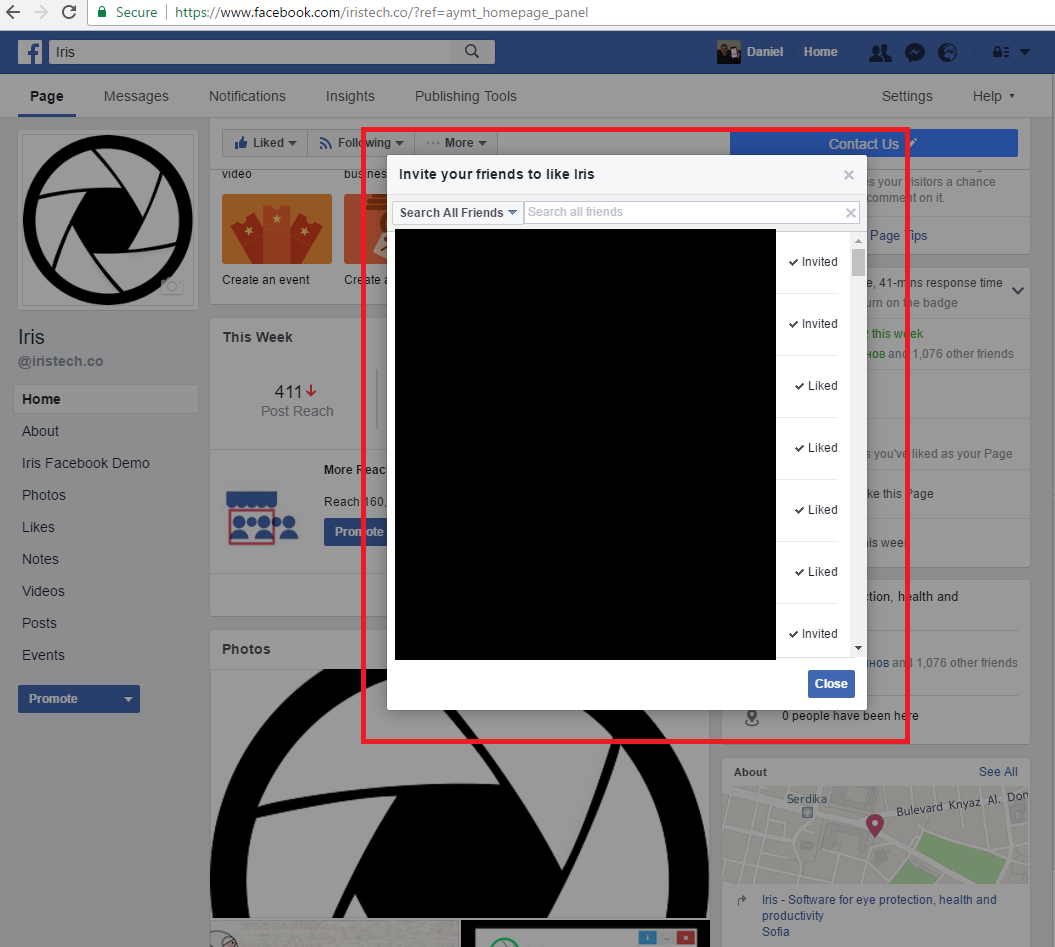Open the Messenger icon in top bar
This screenshot has width=1055, height=947.
tap(914, 52)
